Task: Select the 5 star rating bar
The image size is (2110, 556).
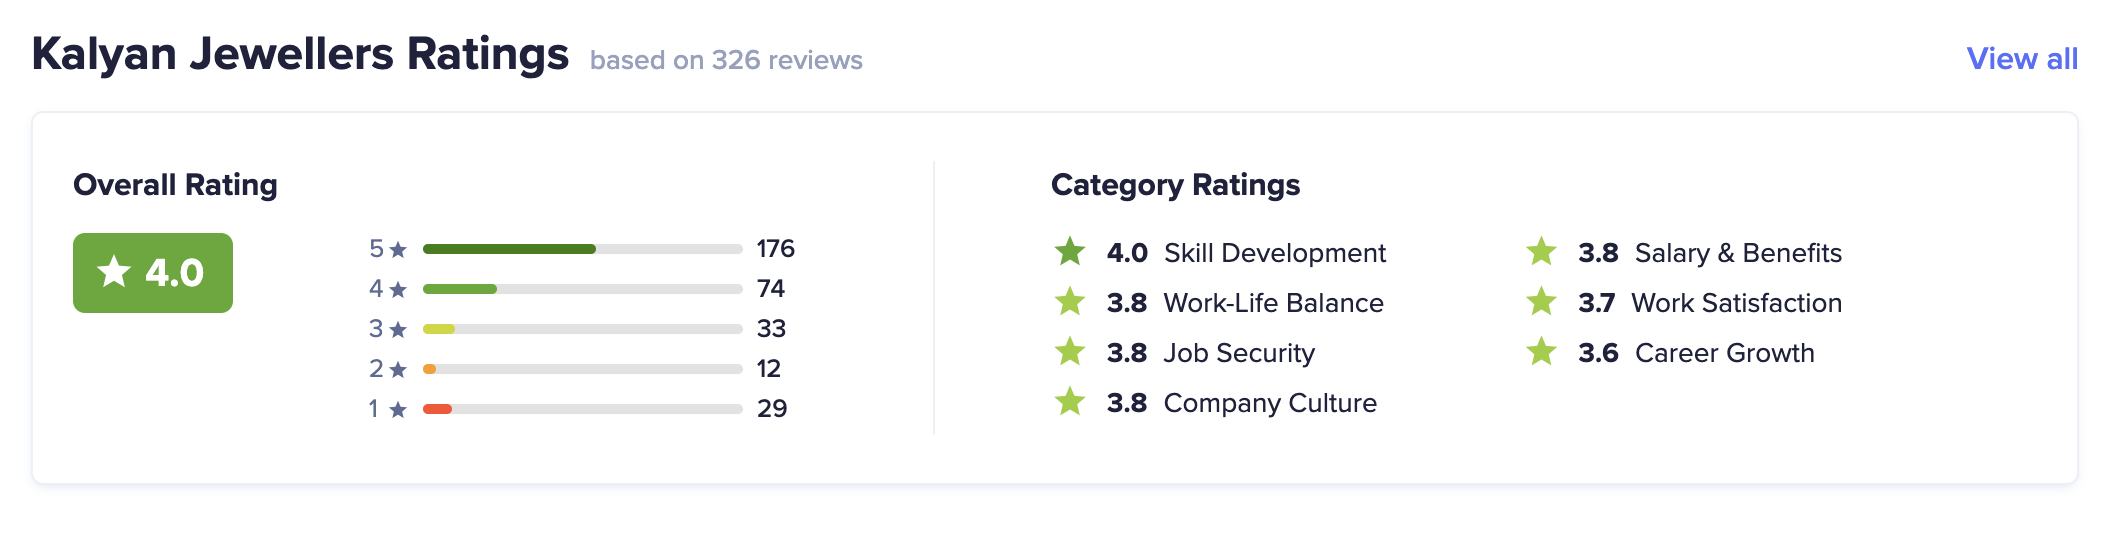Action: [582, 249]
